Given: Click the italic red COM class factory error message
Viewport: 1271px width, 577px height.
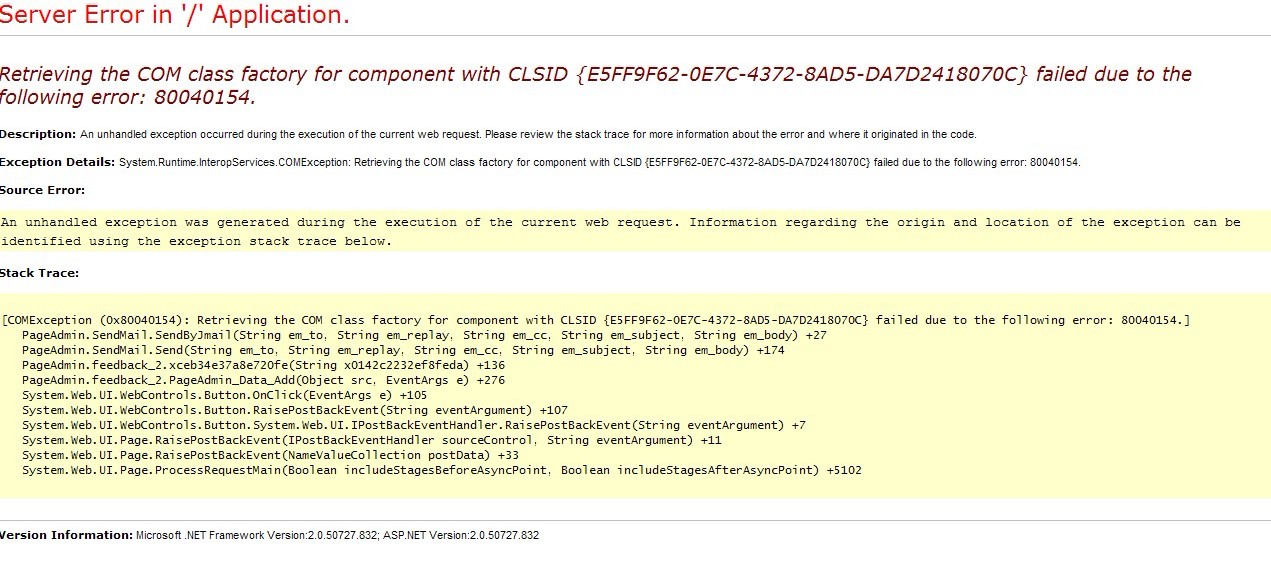Looking at the screenshot, I should 595,85.
